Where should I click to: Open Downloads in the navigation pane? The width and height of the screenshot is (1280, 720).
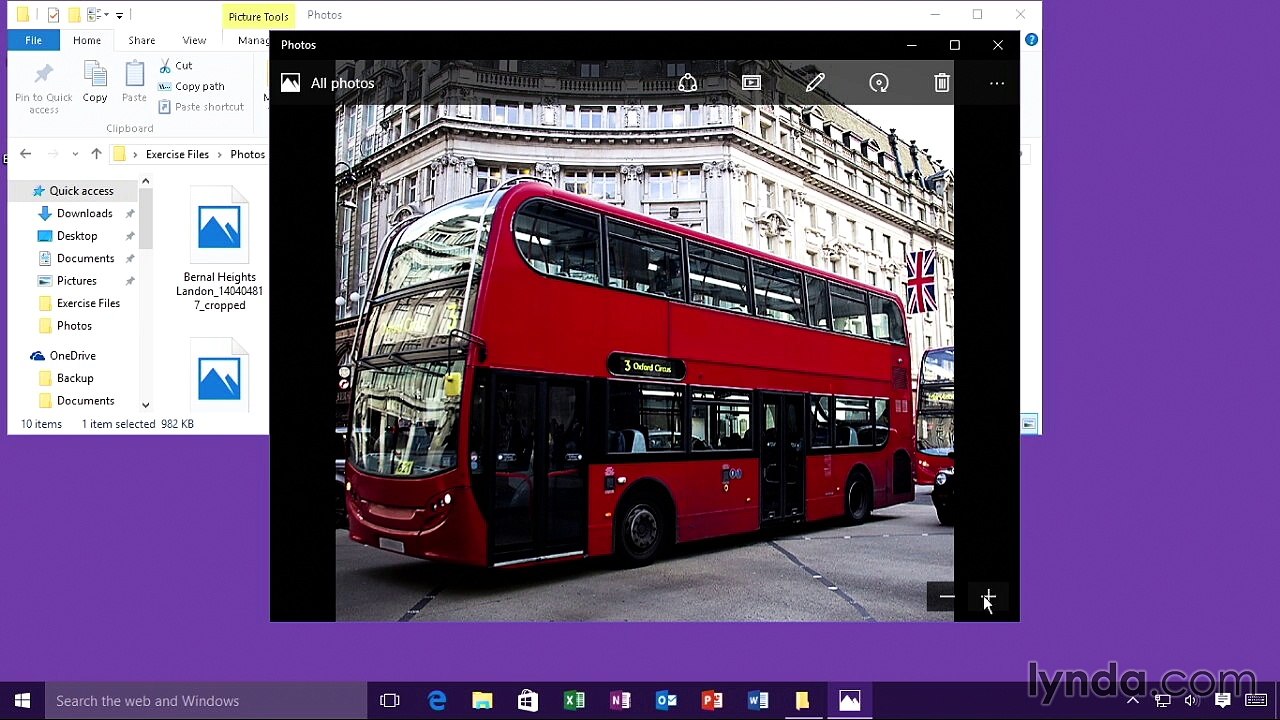click(84, 213)
